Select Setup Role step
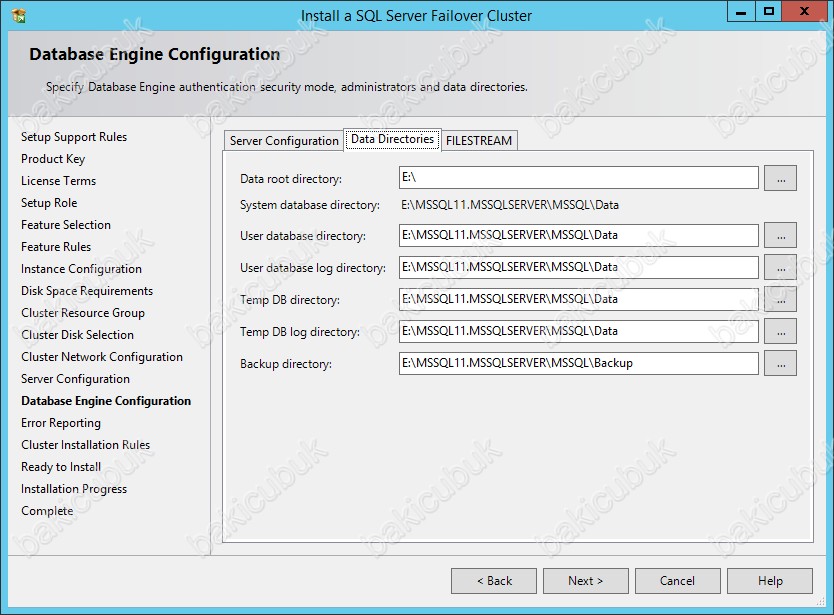 [x=49, y=203]
